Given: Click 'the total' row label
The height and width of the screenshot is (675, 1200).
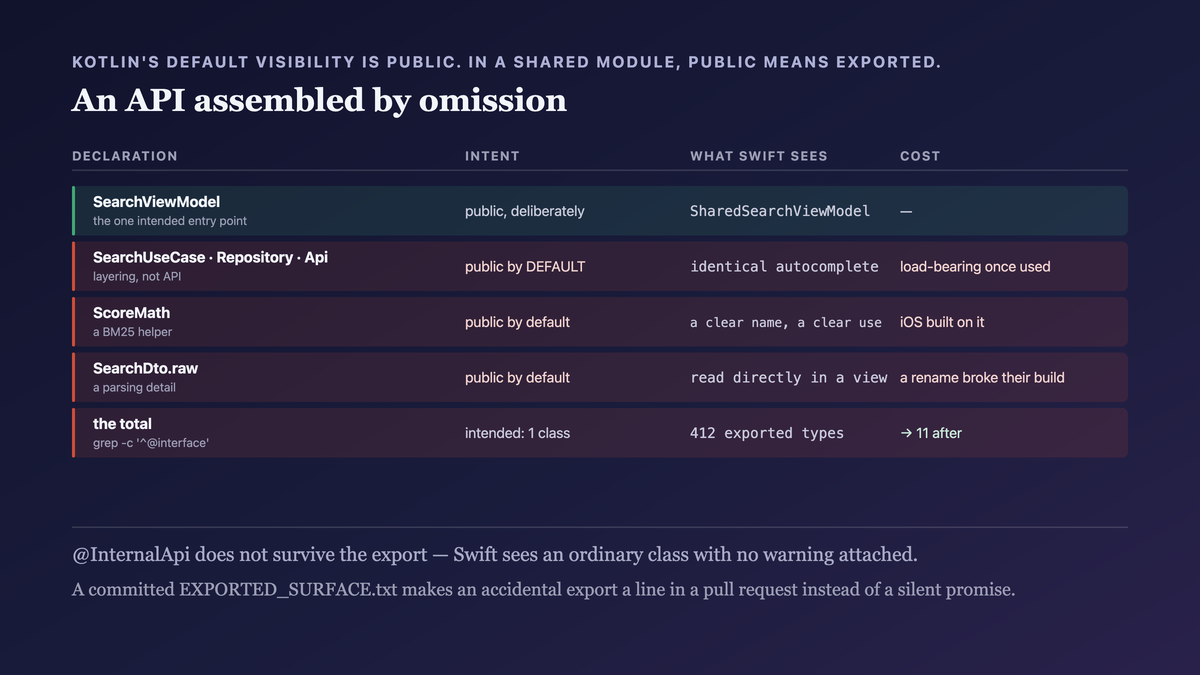Looking at the screenshot, I should 122,424.
